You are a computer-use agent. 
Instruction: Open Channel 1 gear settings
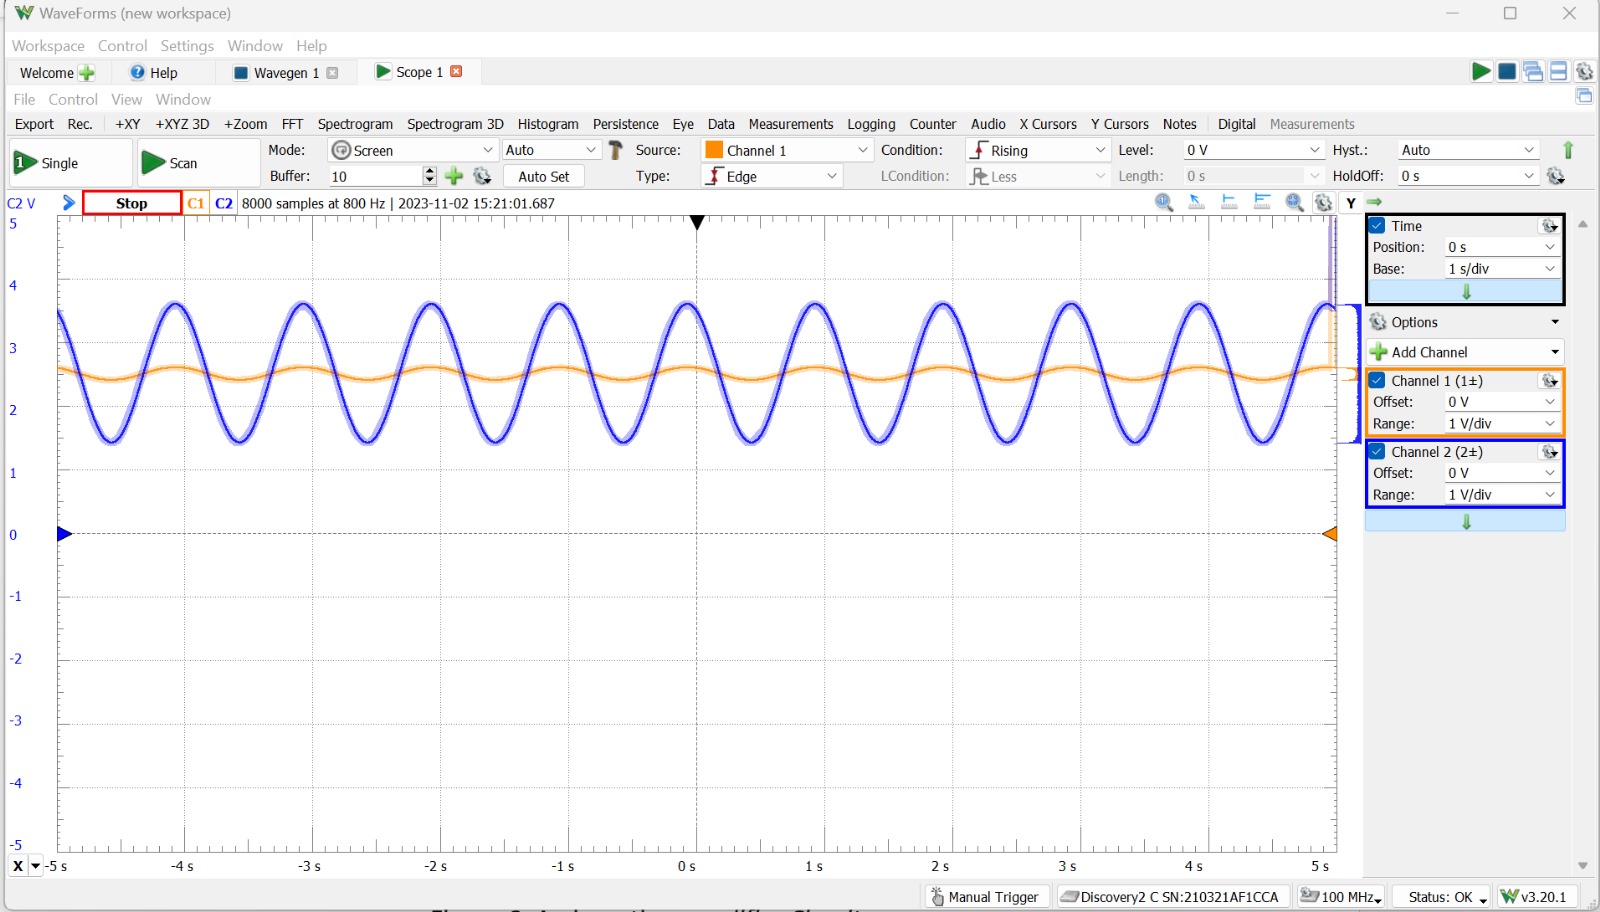1548,380
